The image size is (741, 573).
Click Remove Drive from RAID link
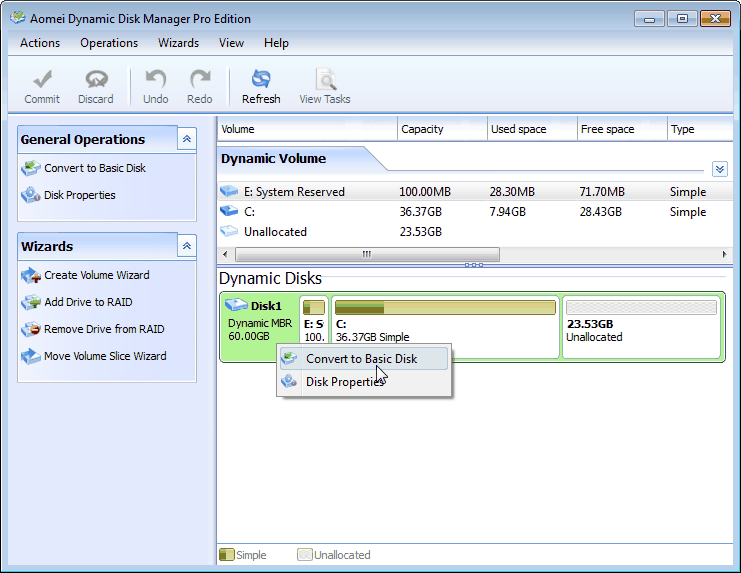[x=104, y=329]
